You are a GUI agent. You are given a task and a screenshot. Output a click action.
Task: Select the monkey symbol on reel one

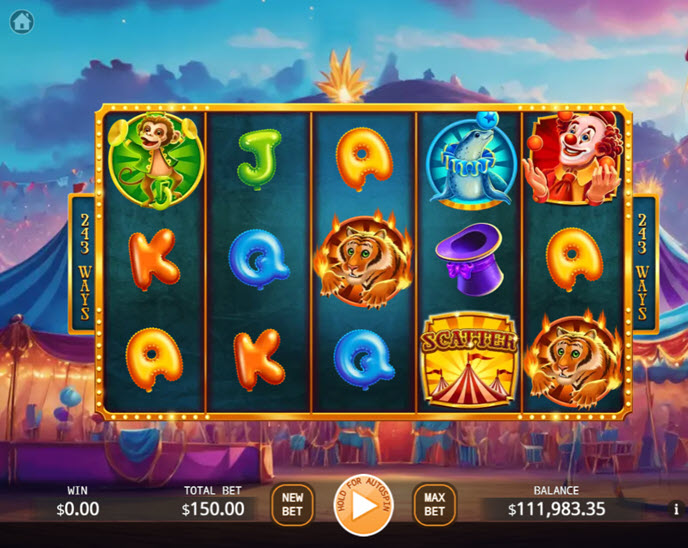tap(155, 161)
